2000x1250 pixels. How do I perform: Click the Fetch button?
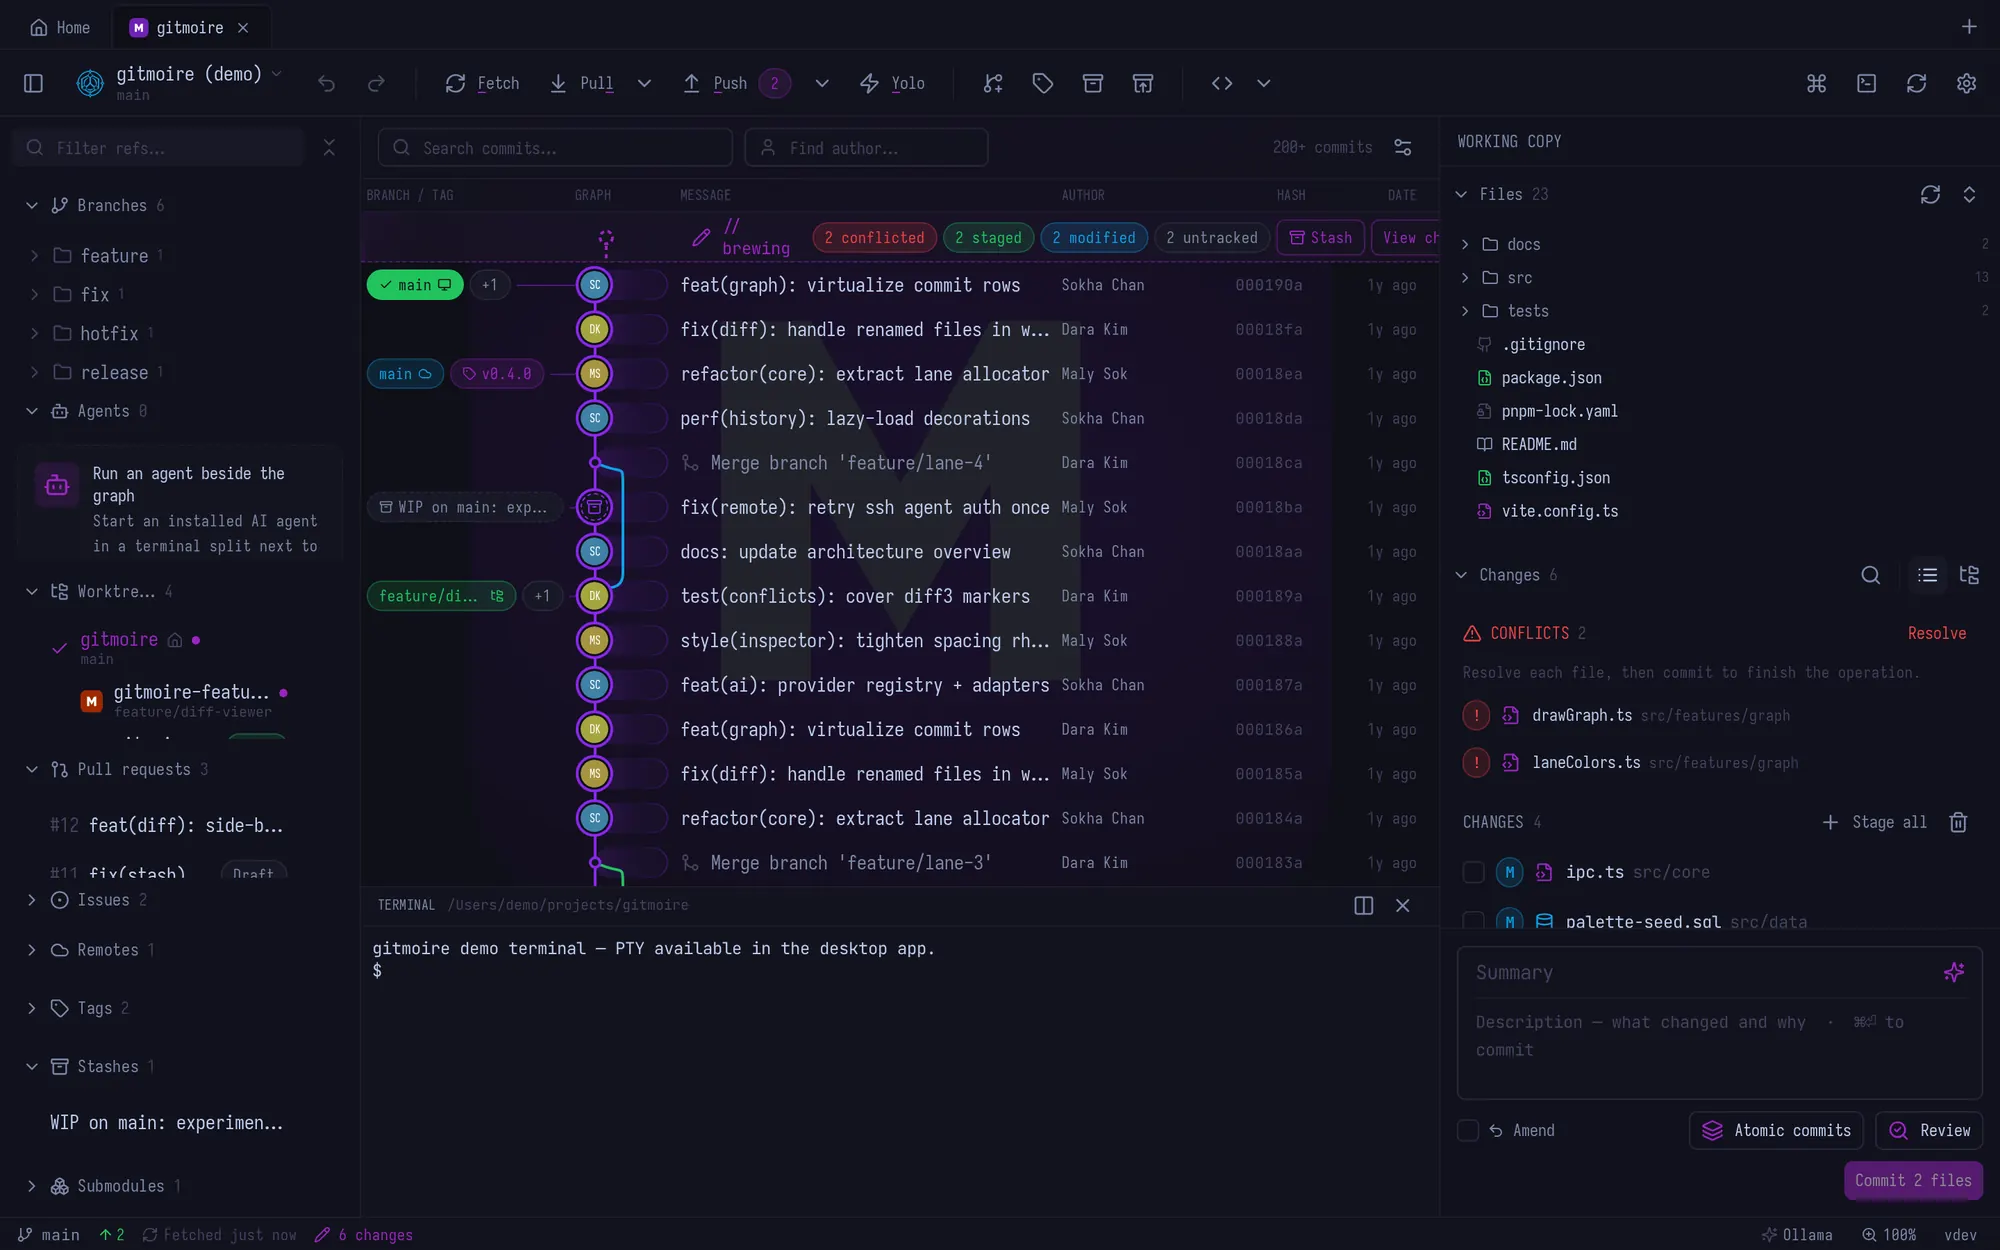click(483, 83)
